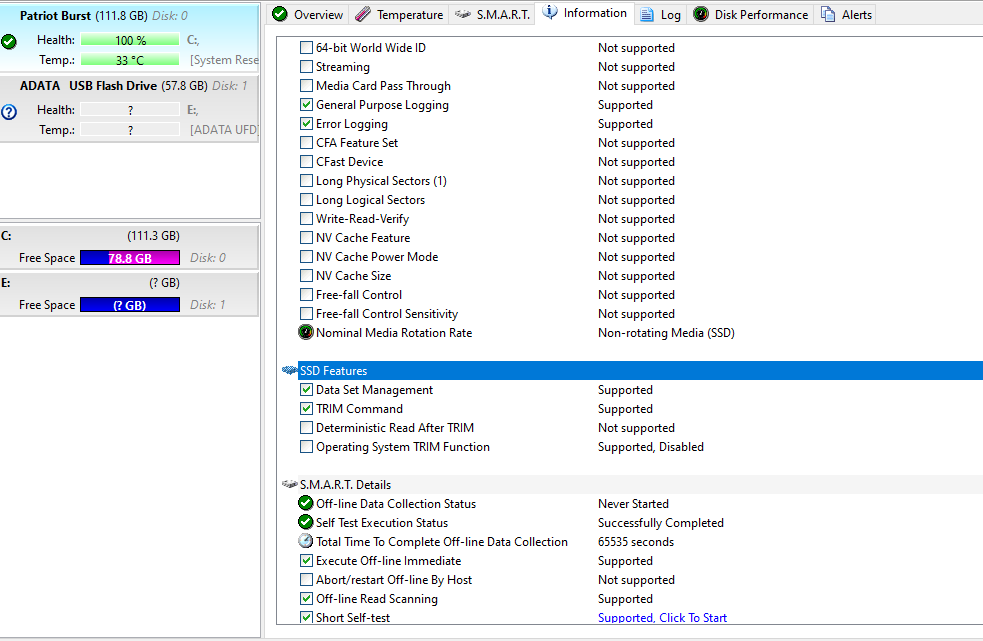Click the Disk Performance tab gauge icon

(700, 14)
